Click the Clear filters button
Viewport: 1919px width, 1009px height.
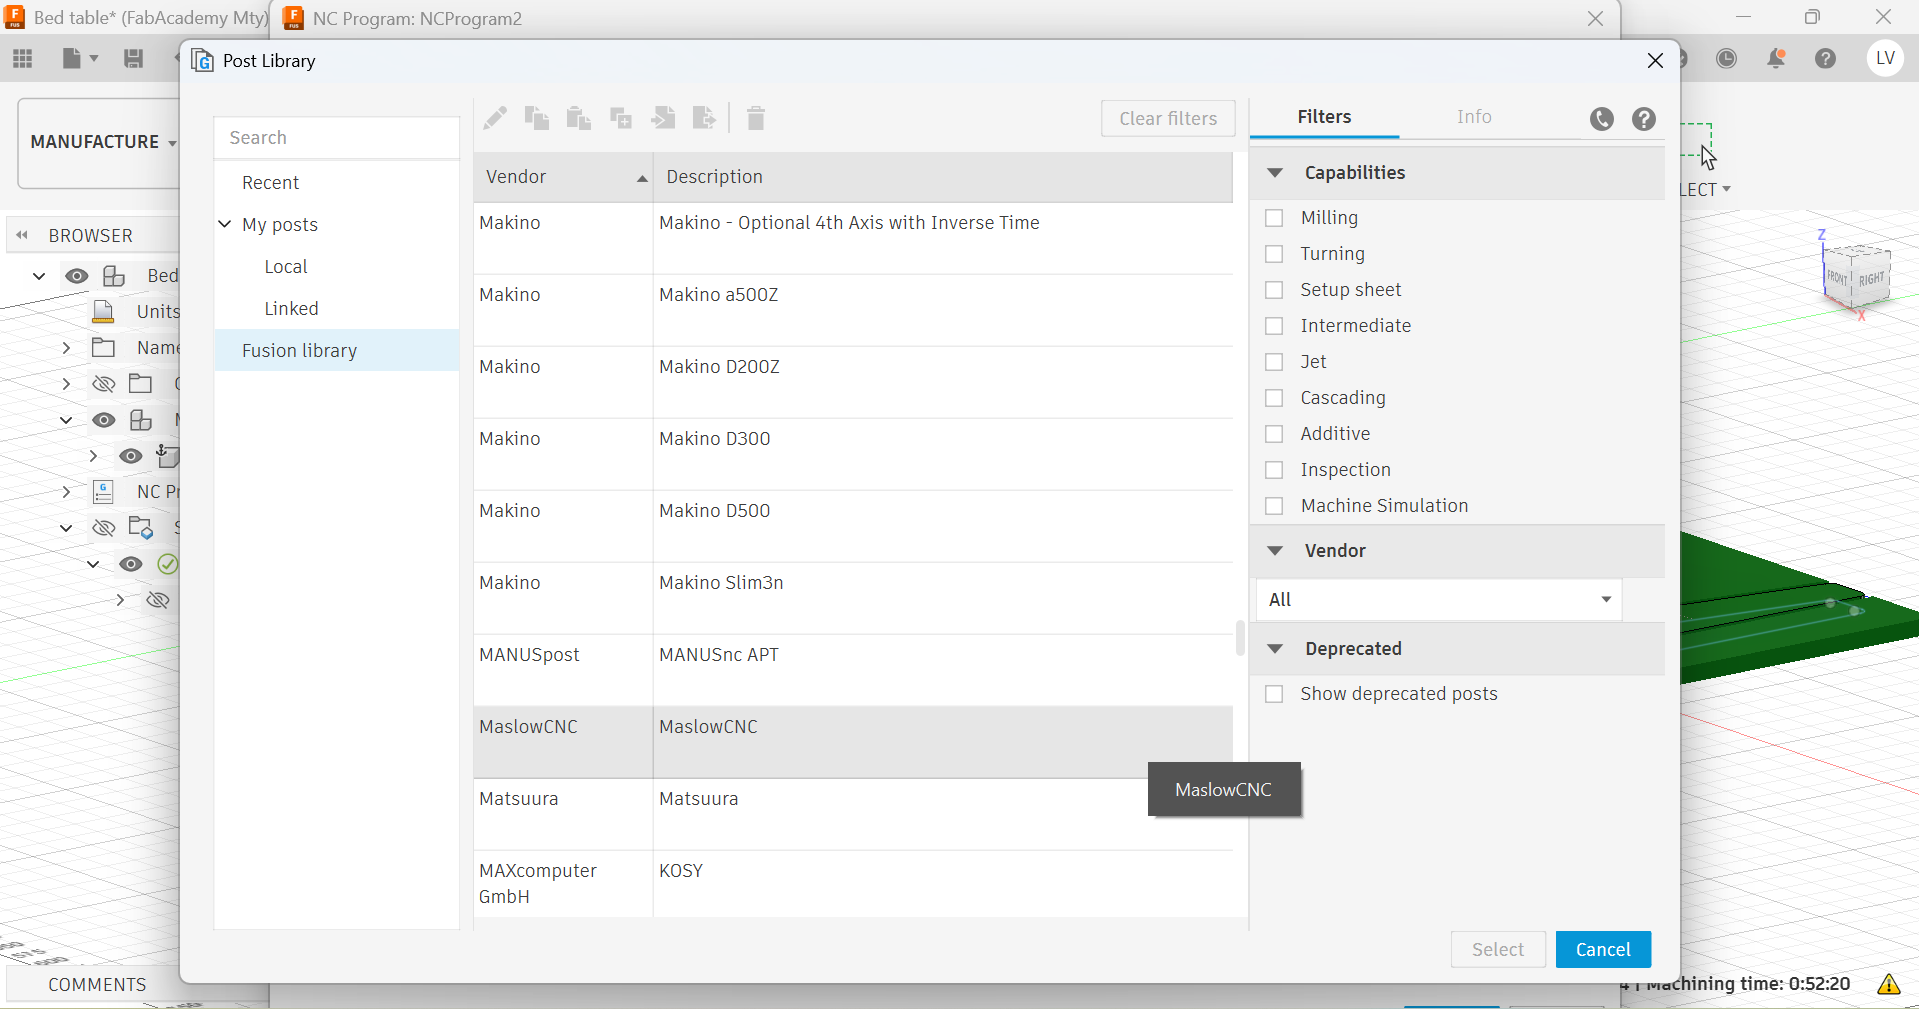point(1168,118)
